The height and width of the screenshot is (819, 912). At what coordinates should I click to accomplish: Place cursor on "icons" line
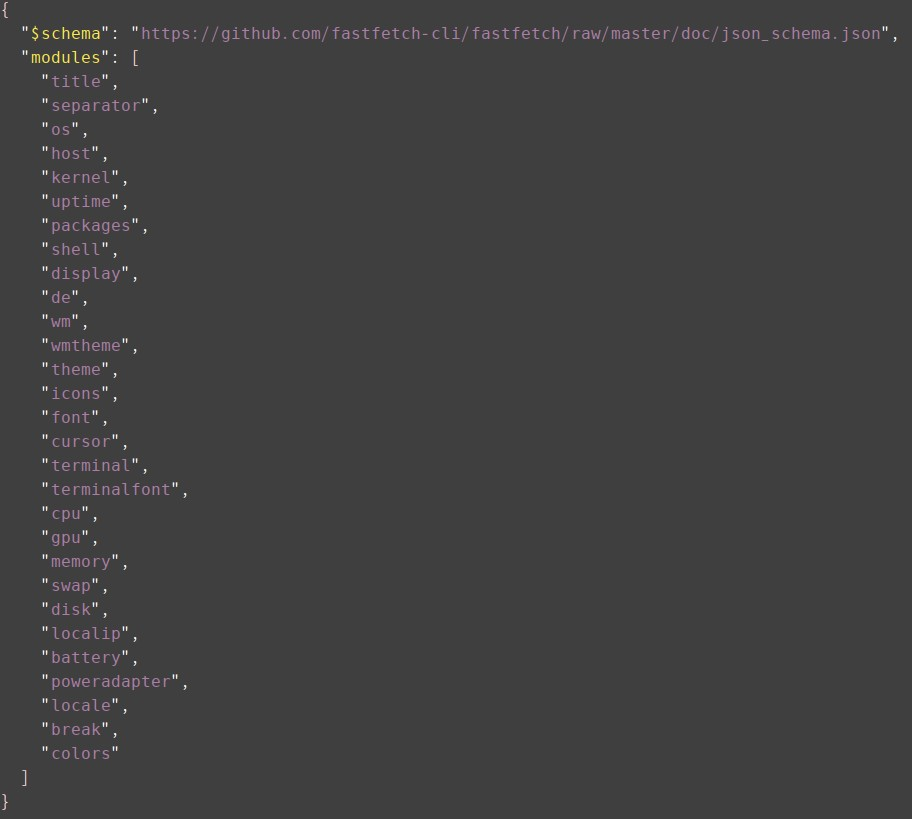click(x=76, y=393)
